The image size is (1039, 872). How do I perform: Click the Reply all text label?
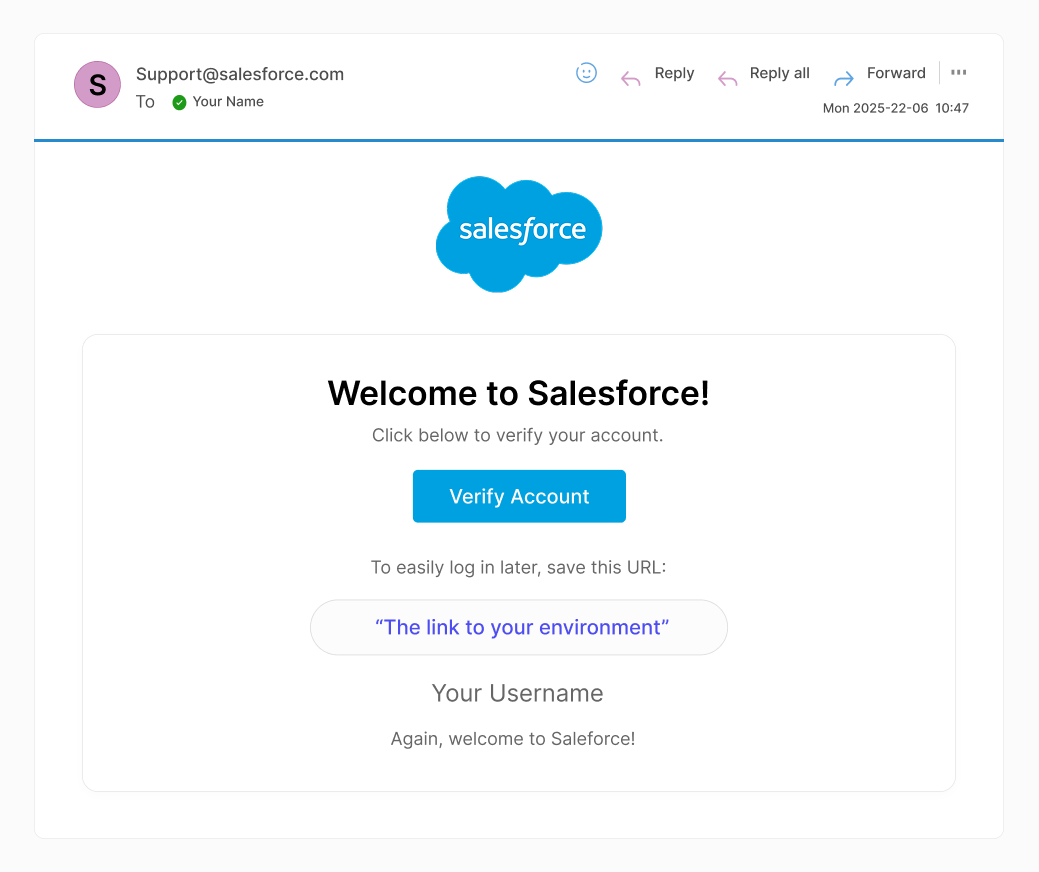pos(779,74)
